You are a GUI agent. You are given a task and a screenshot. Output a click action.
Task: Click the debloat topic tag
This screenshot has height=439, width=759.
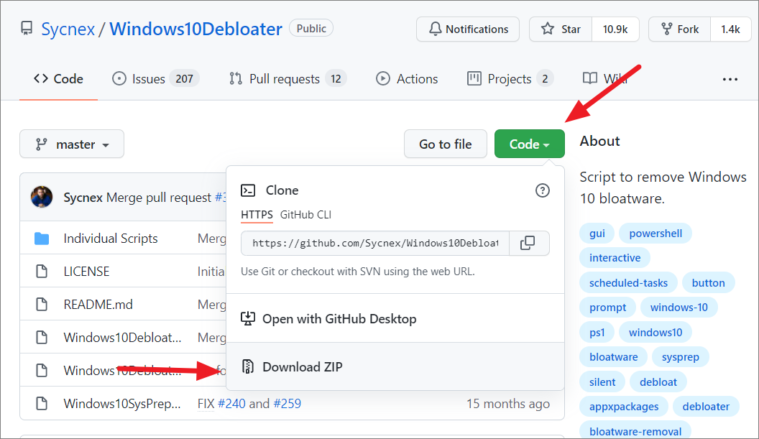(658, 382)
